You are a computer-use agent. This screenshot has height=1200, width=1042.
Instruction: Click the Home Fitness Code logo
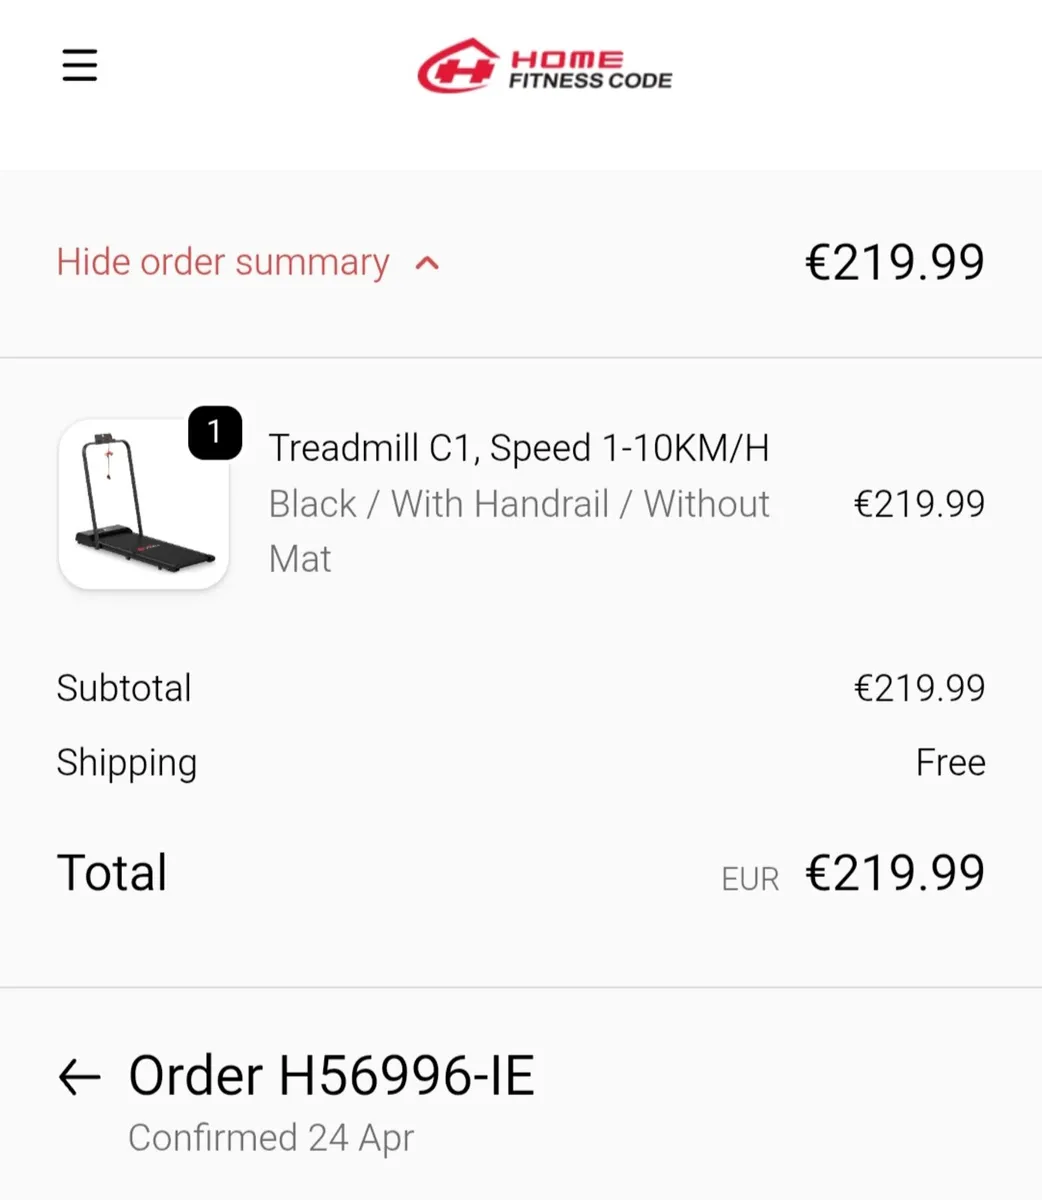tap(544, 67)
